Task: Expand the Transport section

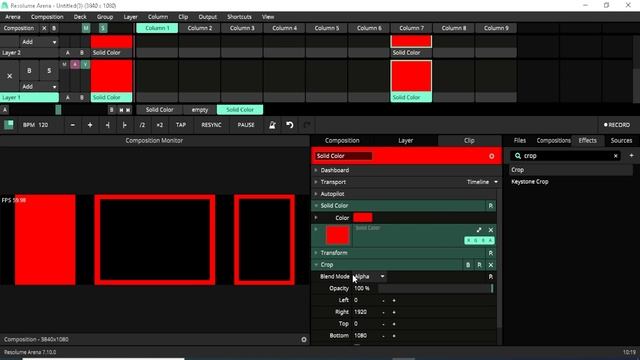Action: 316,182
